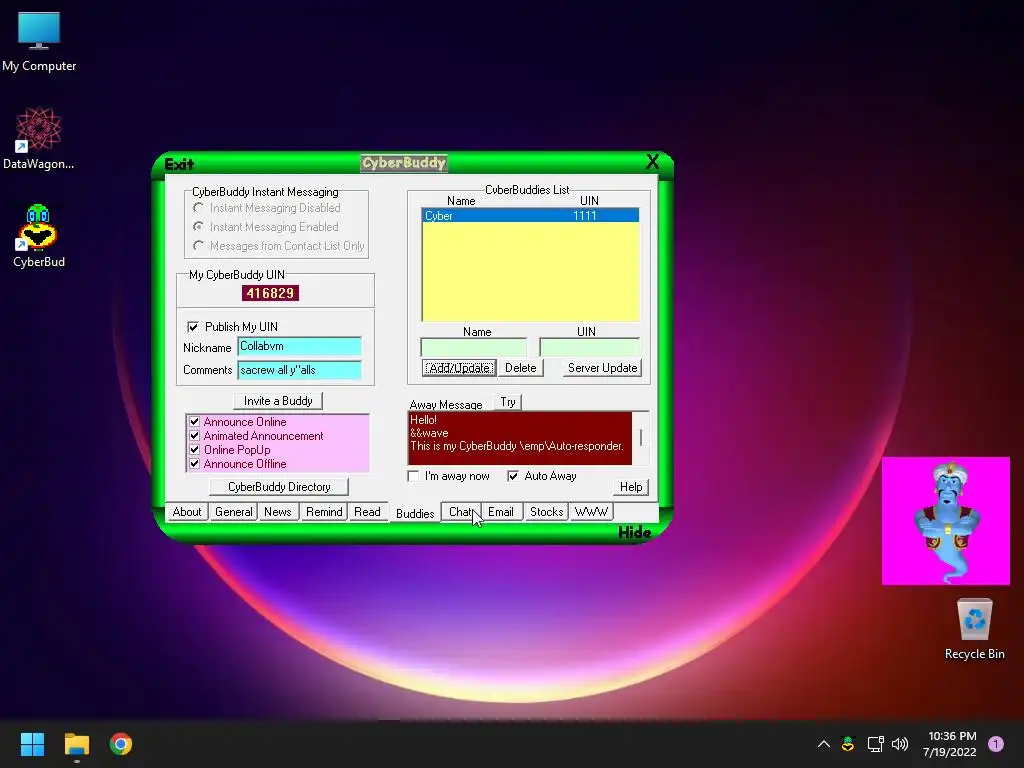Switch to the WWW tab
The width and height of the screenshot is (1024, 768).
click(x=591, y=512)
